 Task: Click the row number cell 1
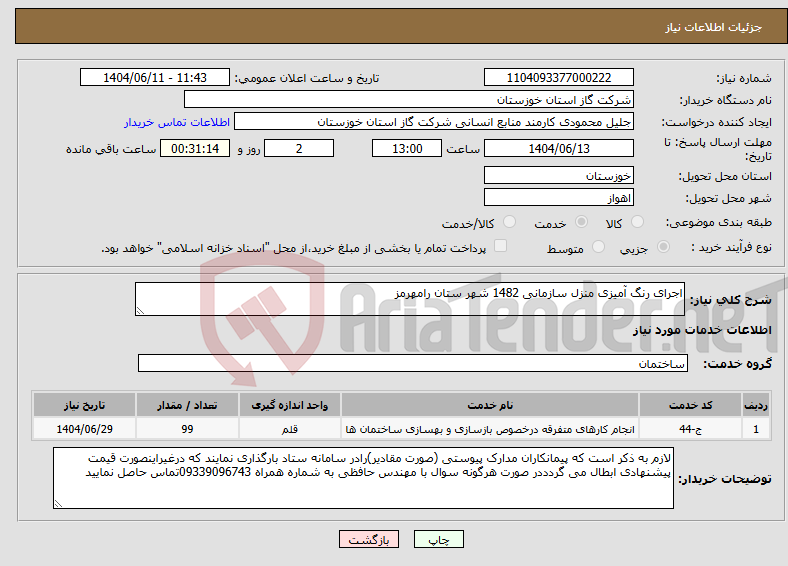[x=756, y=429]
